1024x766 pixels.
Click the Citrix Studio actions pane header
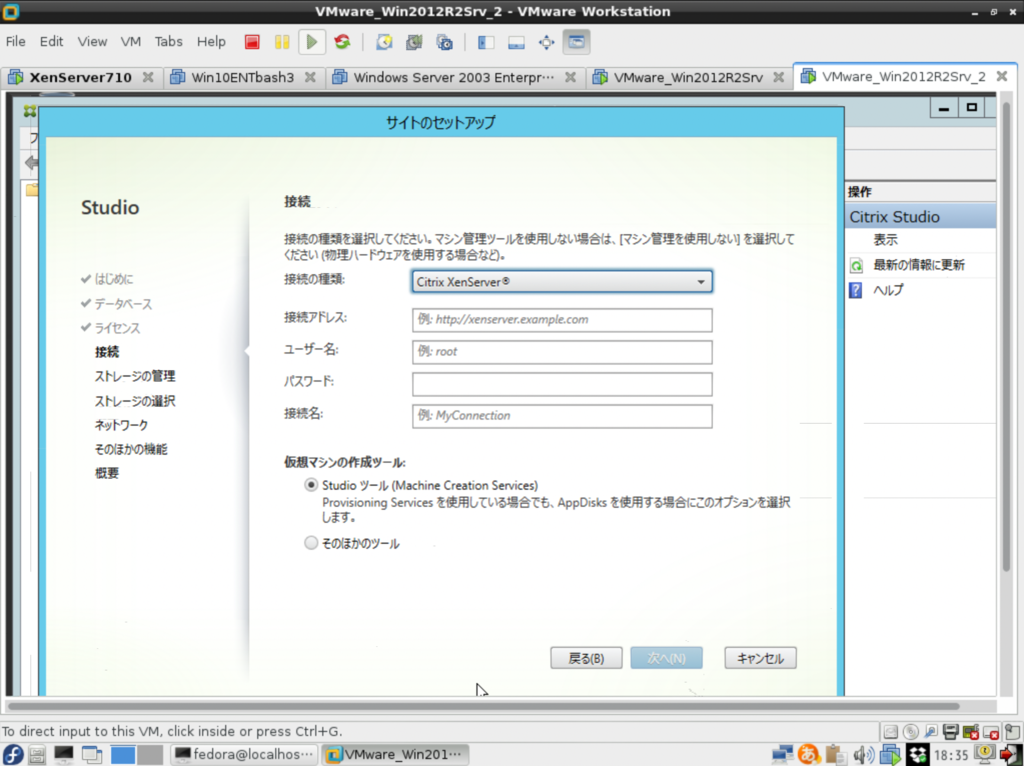[920, 217]
